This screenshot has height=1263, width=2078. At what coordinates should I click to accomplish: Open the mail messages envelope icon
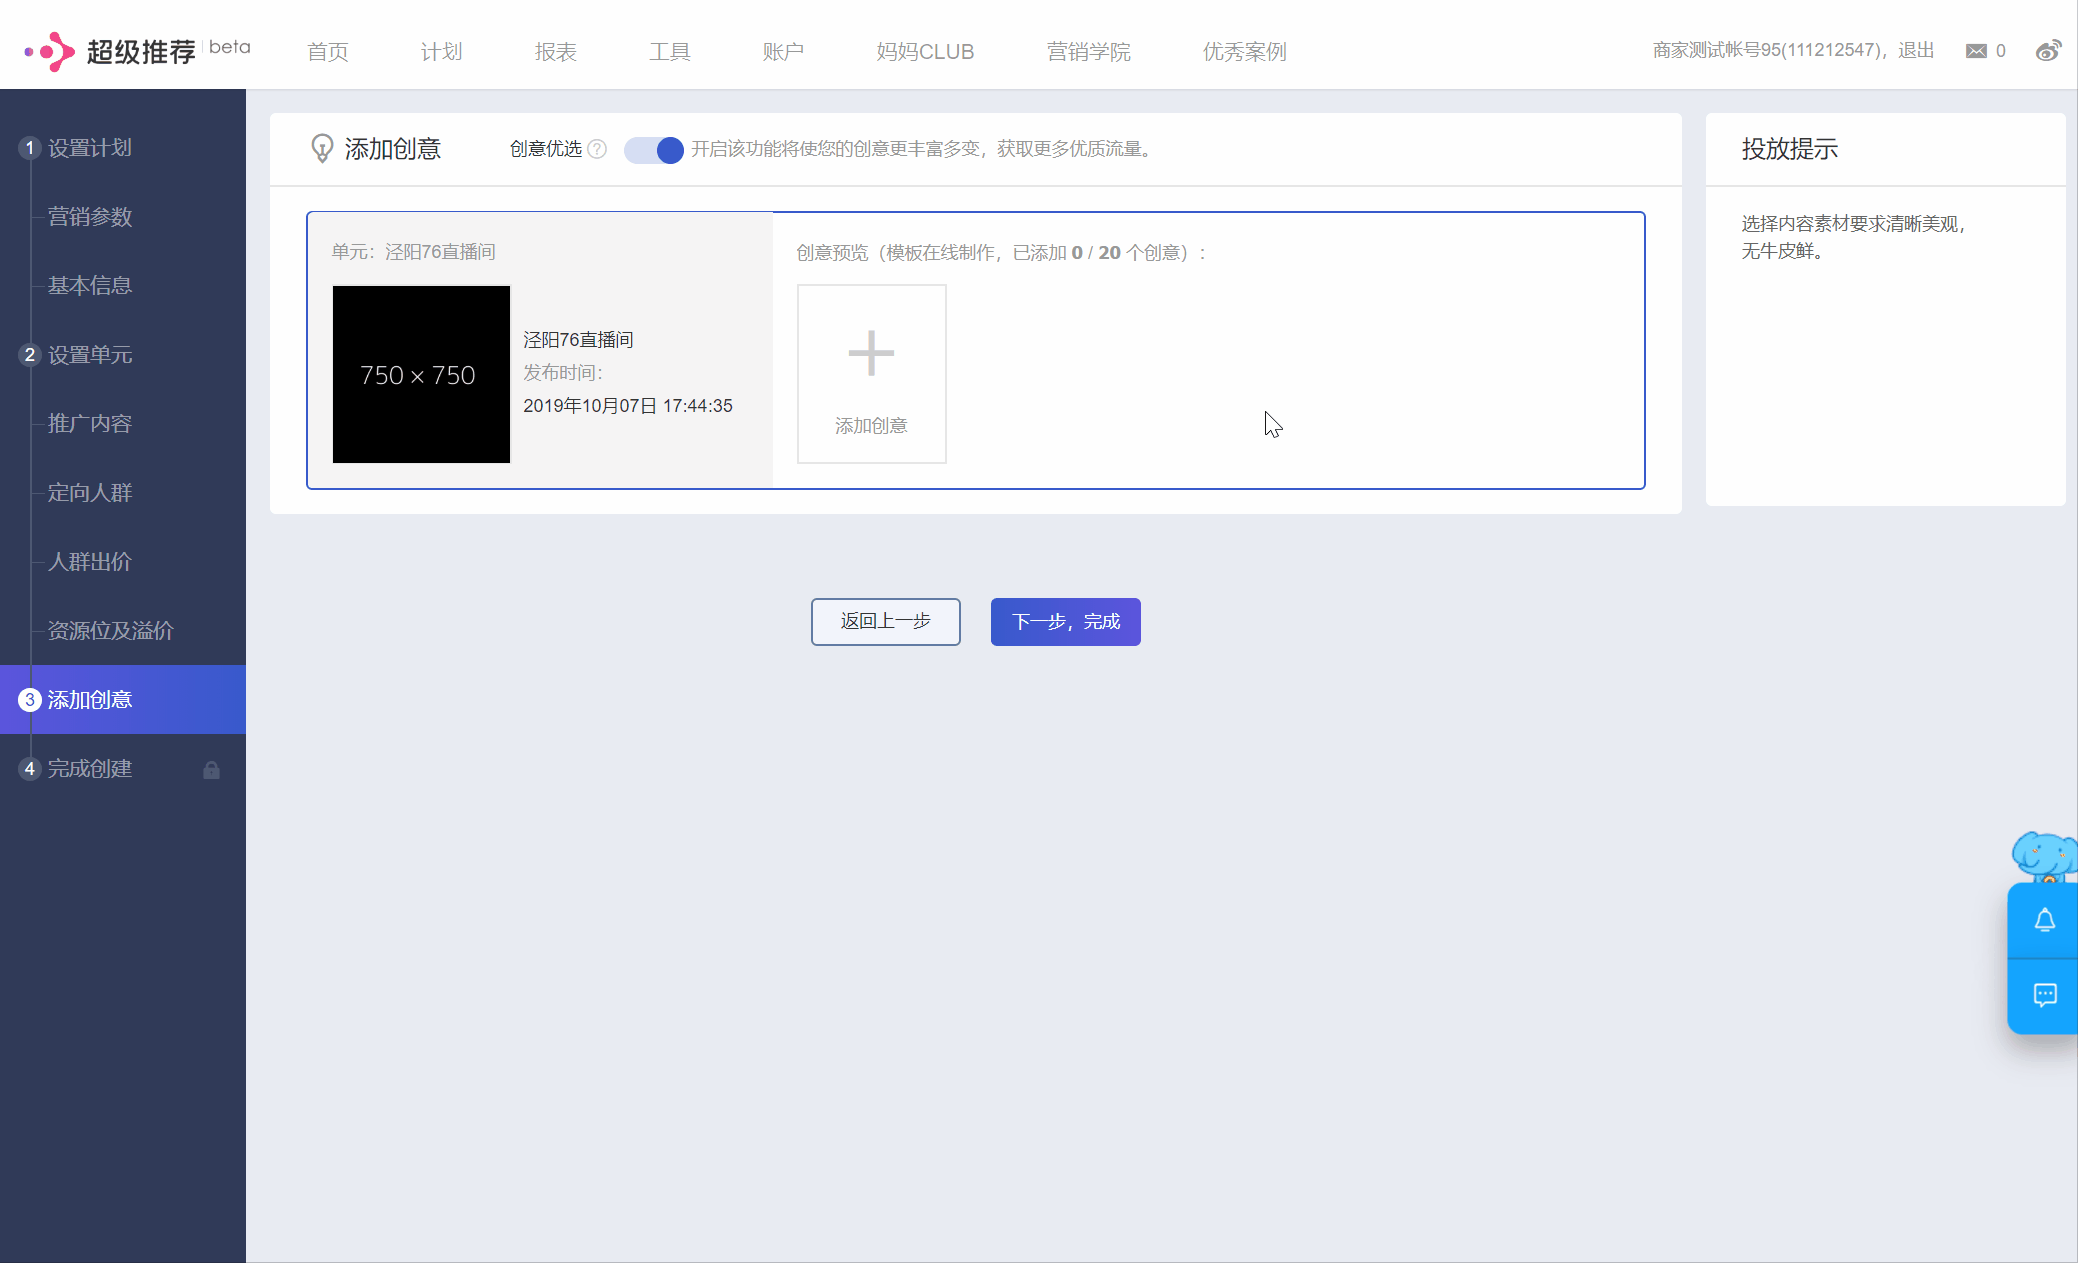(1976, 51)
